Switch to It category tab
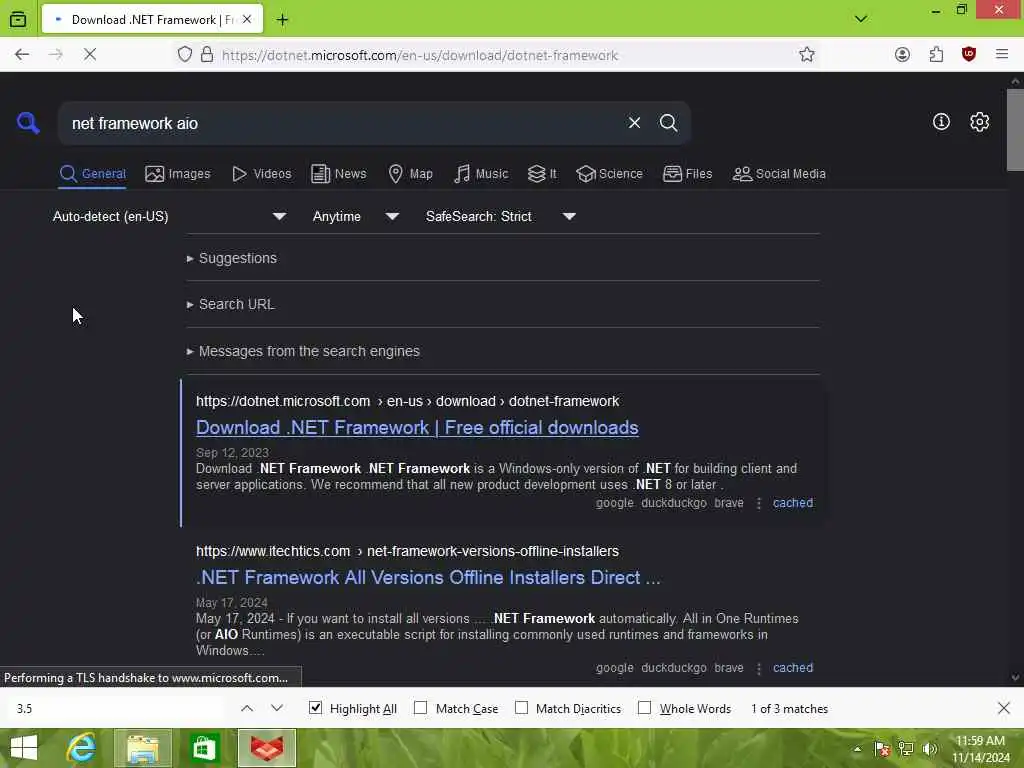This screenshot has width=1024, height=768. 543,174
